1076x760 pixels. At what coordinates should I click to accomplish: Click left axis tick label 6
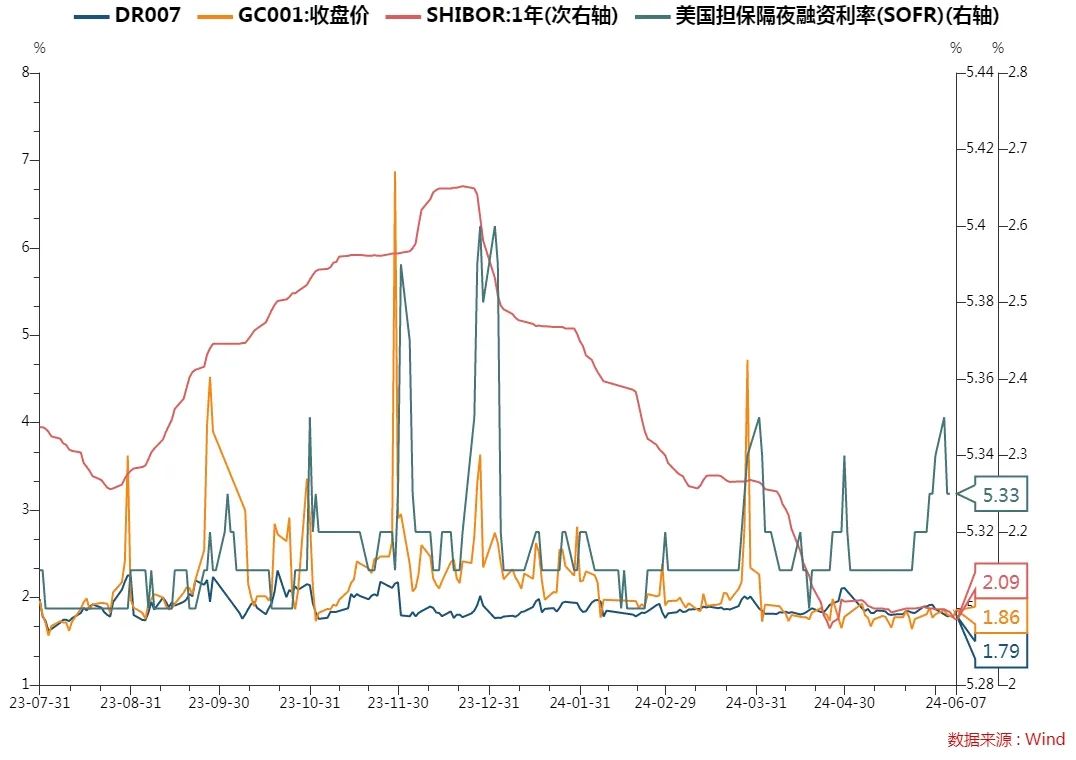(x=26, y=248)
